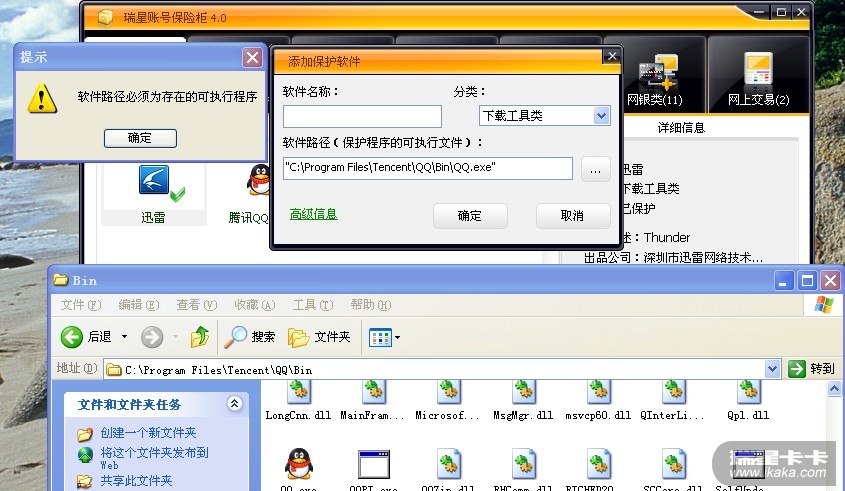Select the QQZip.dll file icon
The image size is (845, 491).
pos(448,464)
